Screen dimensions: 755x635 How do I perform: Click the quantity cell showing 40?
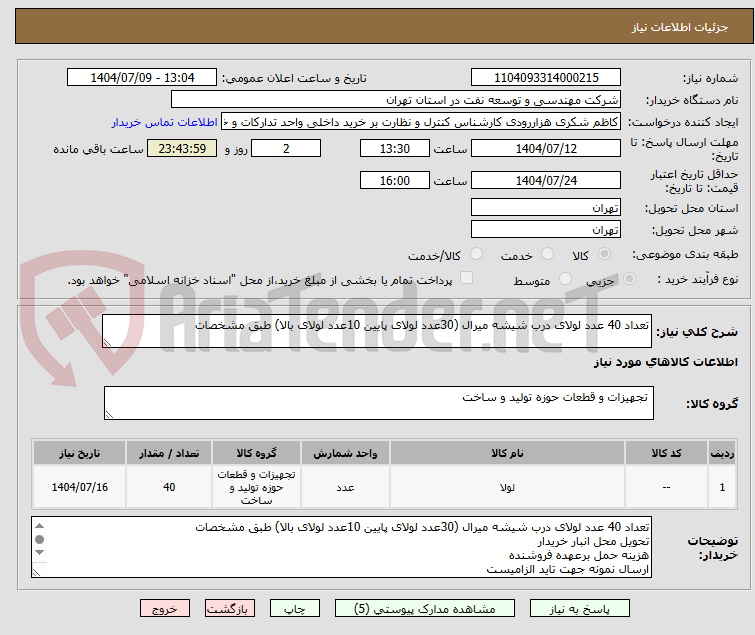coord(169,487)
